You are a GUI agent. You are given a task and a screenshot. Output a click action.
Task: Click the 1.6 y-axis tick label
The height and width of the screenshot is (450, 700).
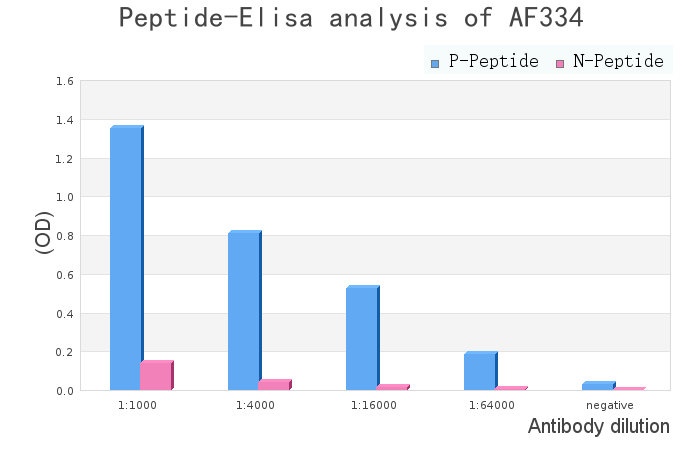point(65,81)
